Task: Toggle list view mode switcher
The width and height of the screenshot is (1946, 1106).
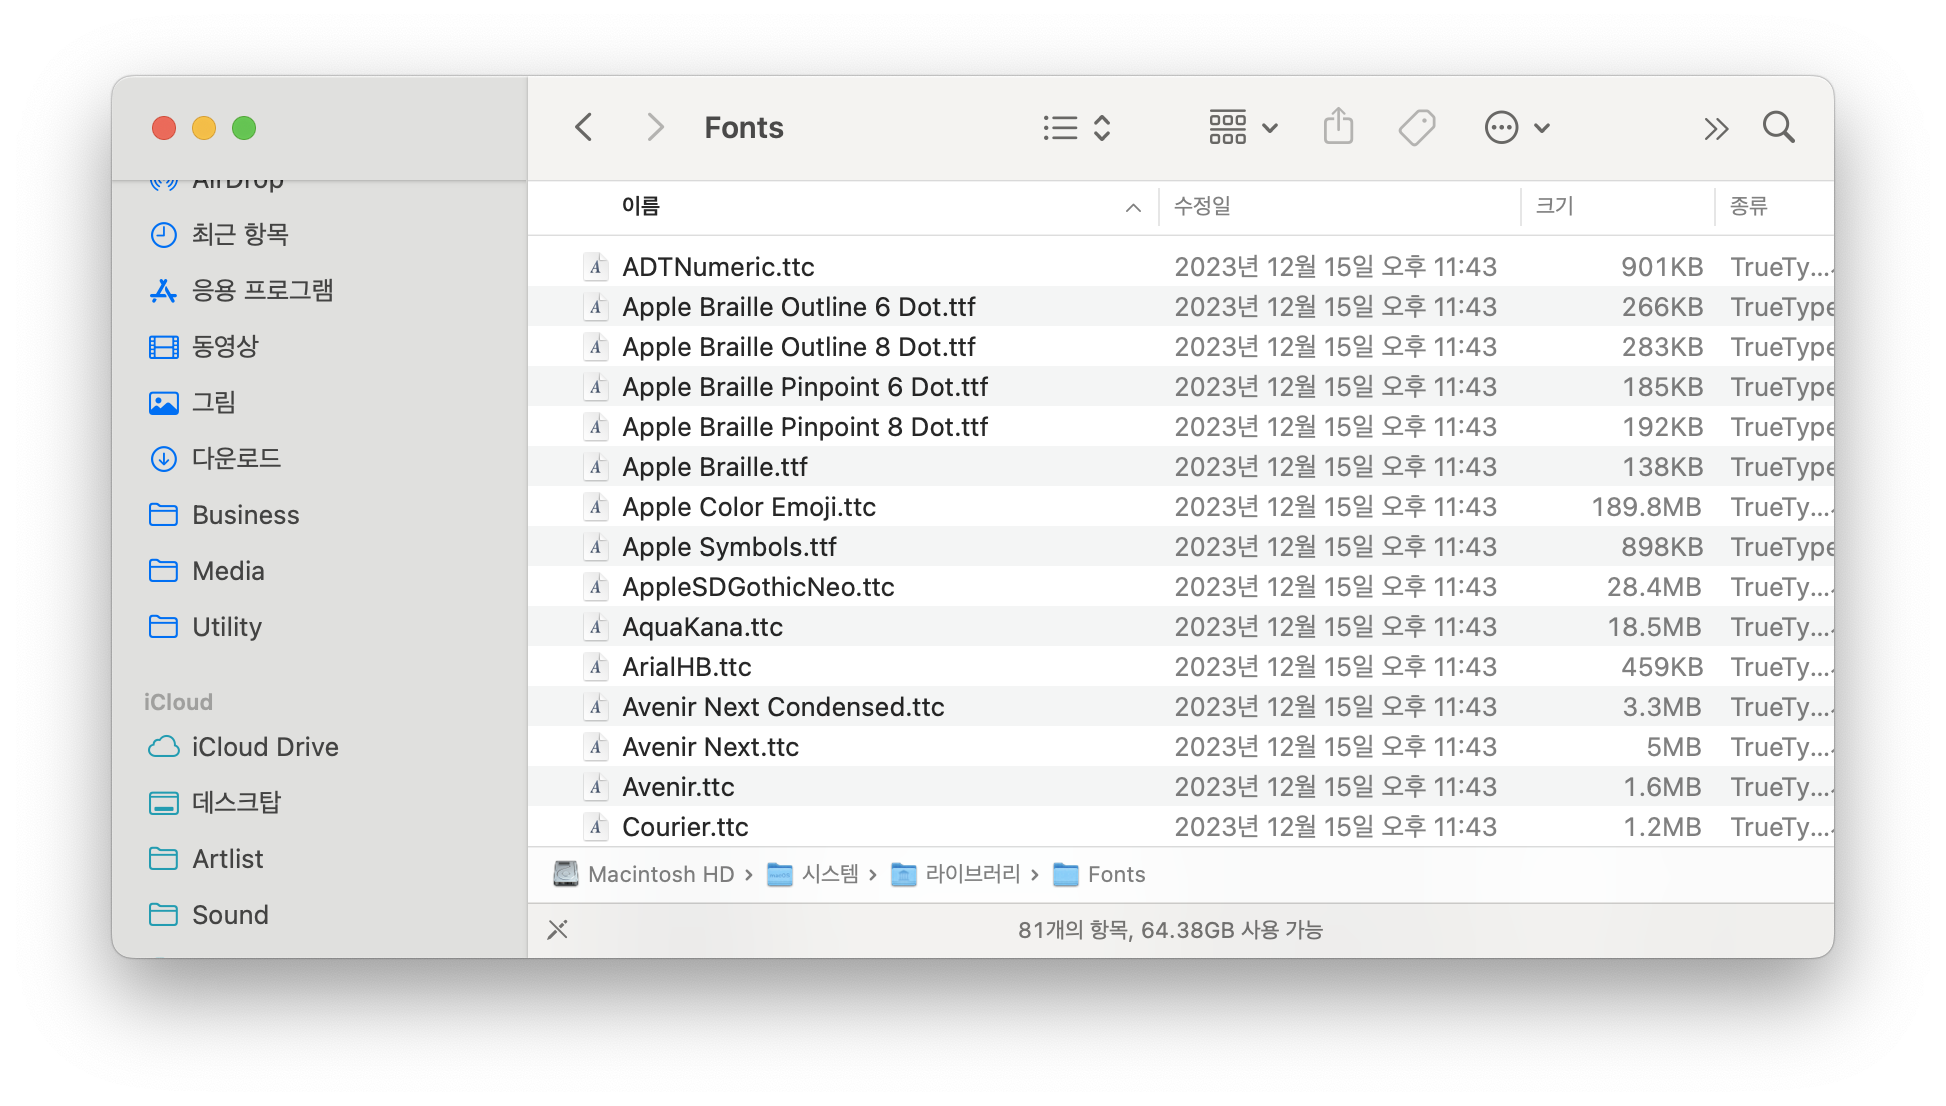Action: pos(1076,128)
